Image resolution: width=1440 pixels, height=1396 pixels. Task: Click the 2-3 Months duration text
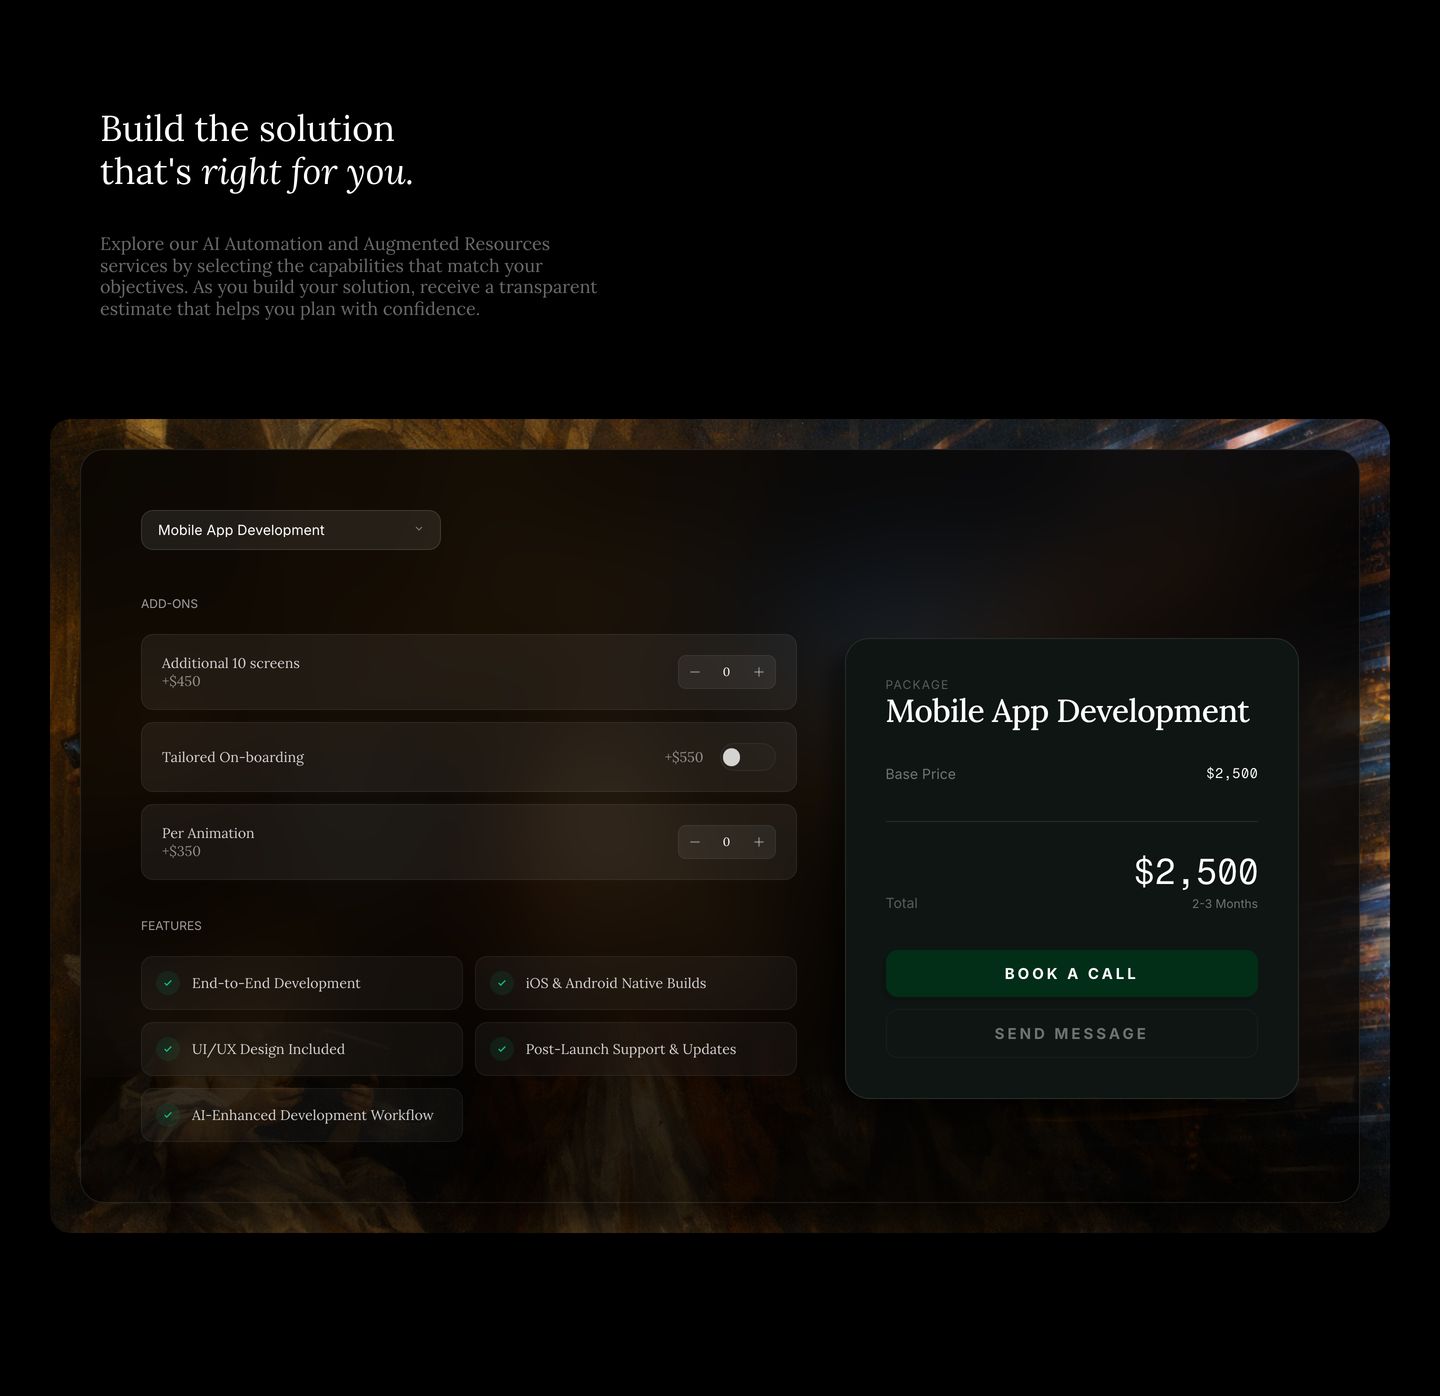pyautogui.click(x=1225, y=904)
